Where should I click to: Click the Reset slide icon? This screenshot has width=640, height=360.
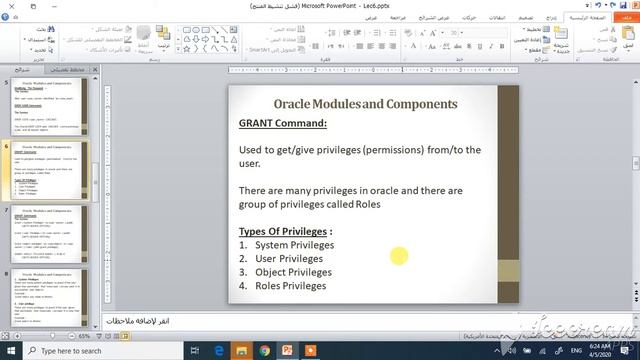point(546,40)
